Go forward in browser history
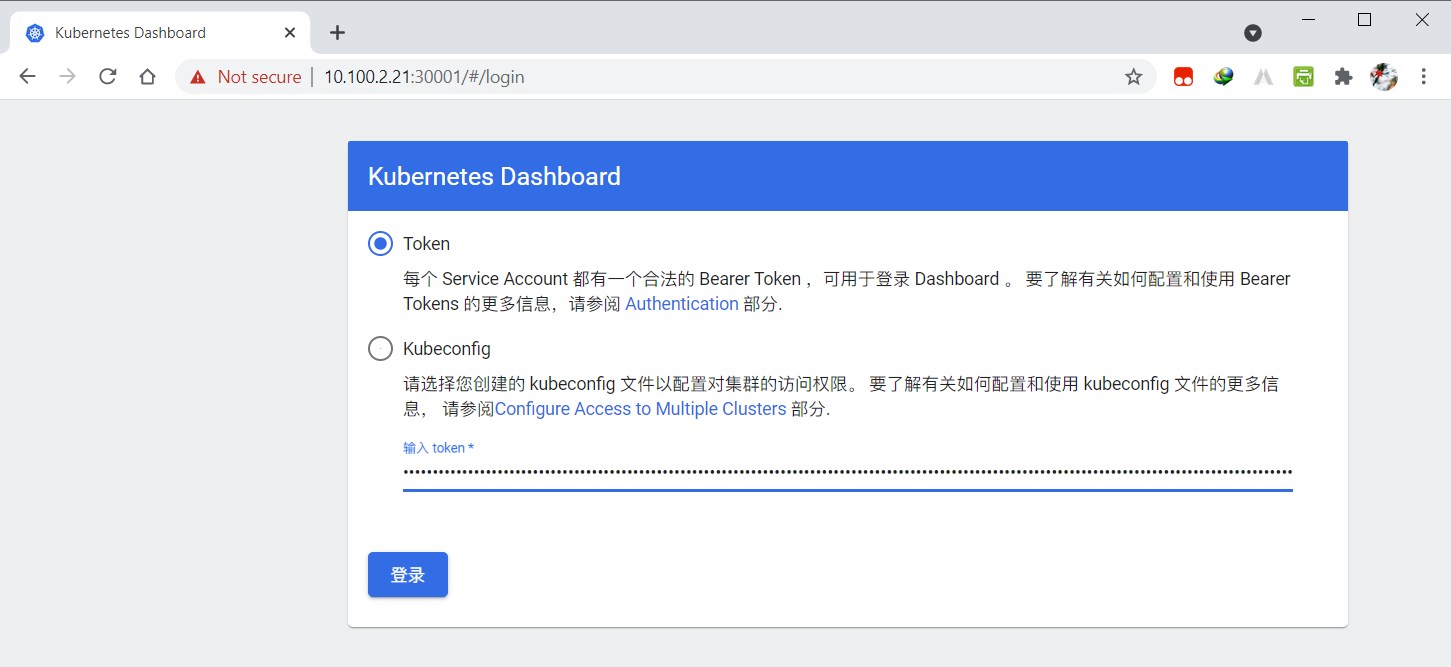This screenshot has width=1451, height=667. [x=67, y=77]
